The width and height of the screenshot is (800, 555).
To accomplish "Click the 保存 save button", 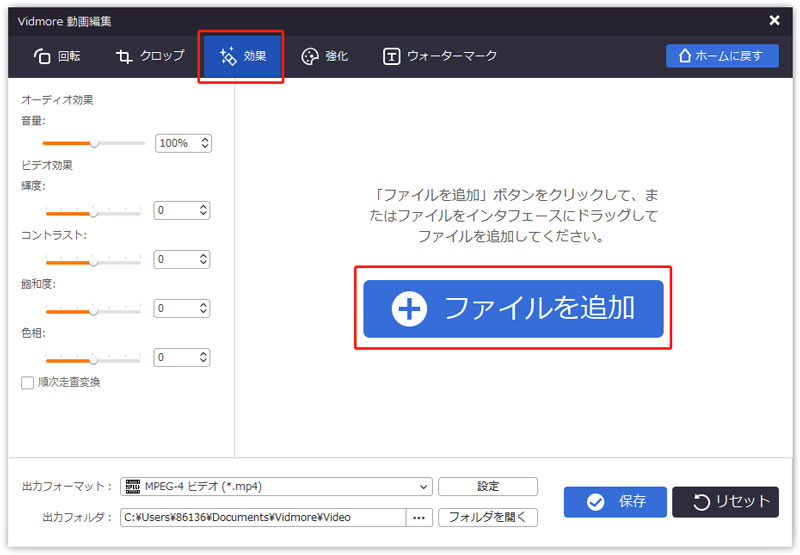I will click(615, 502).
